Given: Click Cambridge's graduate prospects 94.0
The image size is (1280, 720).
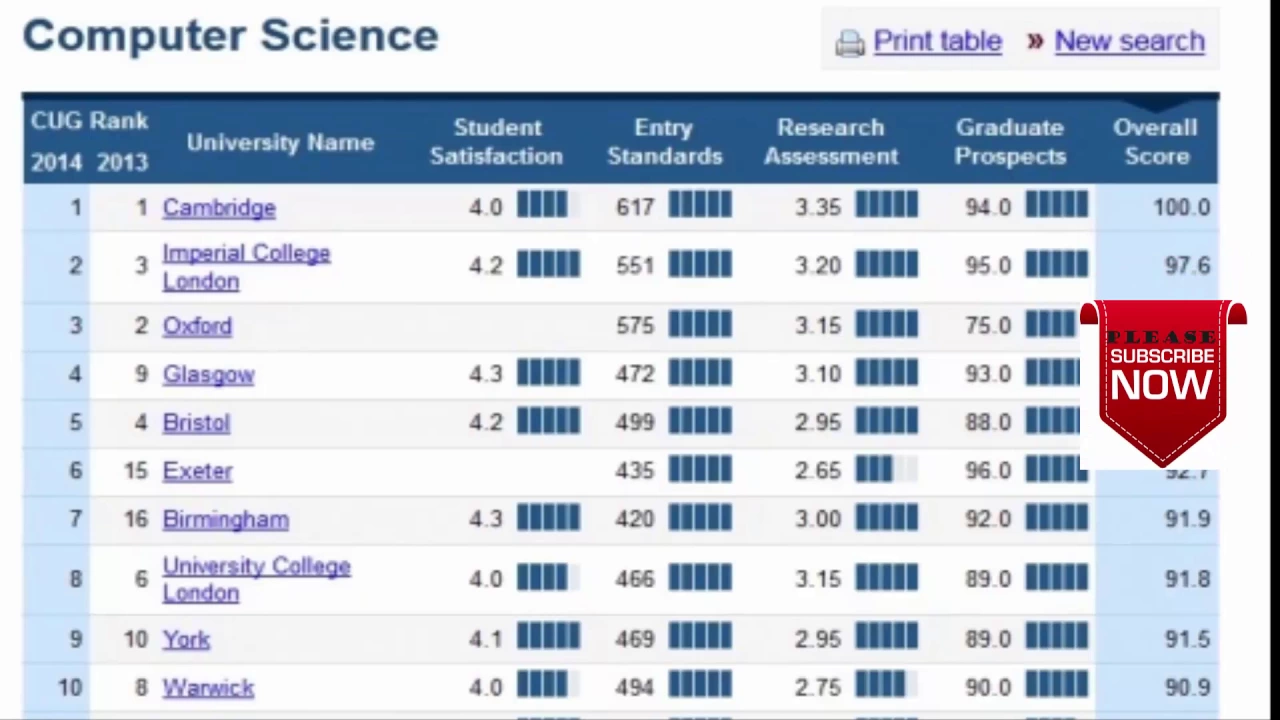Looking at the screenshot, I should point(988,207).
